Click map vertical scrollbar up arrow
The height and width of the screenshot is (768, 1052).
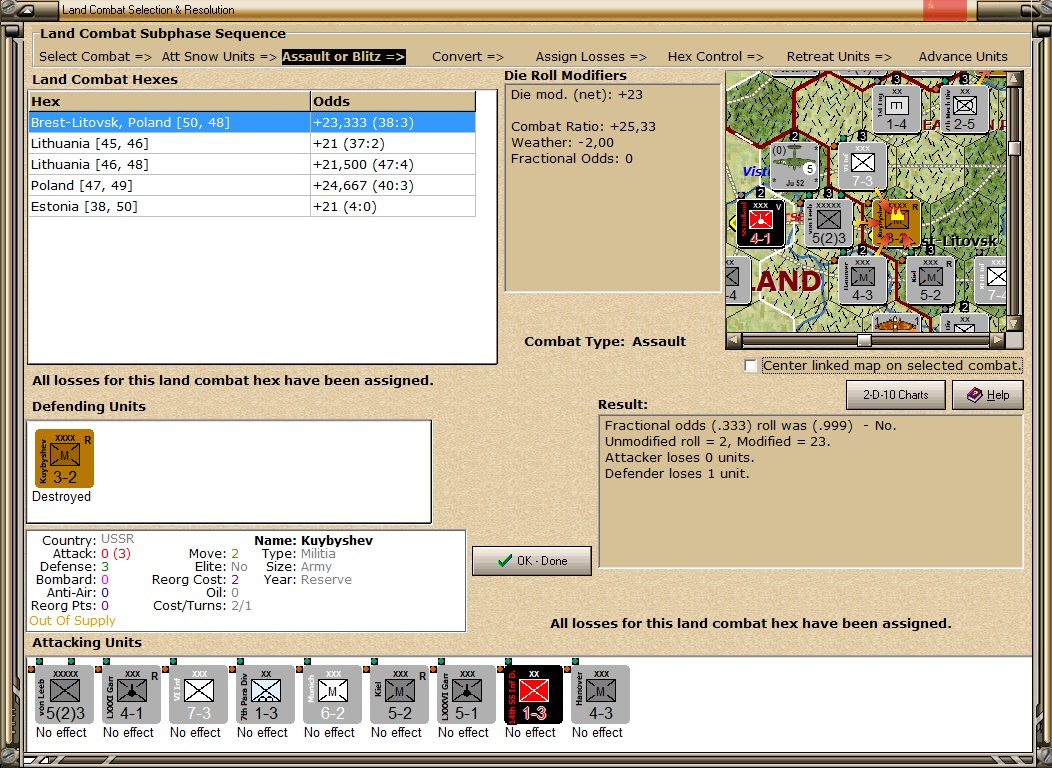tap(1014, 79)
